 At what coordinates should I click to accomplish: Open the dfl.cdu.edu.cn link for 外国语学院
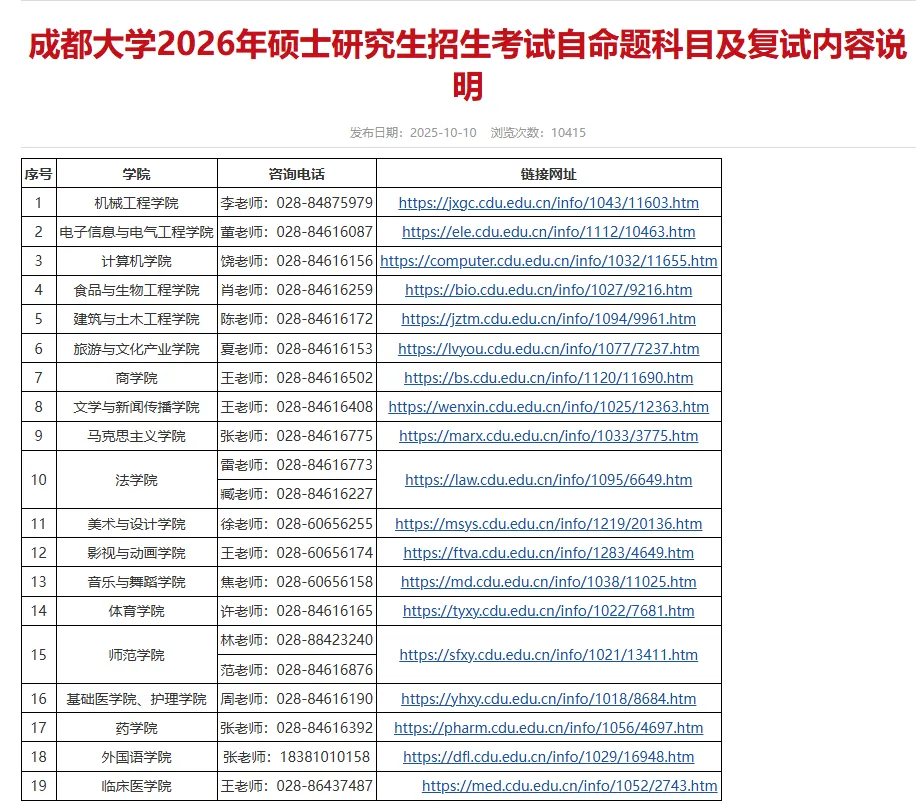pyautogui.click(x=549, y=757)
